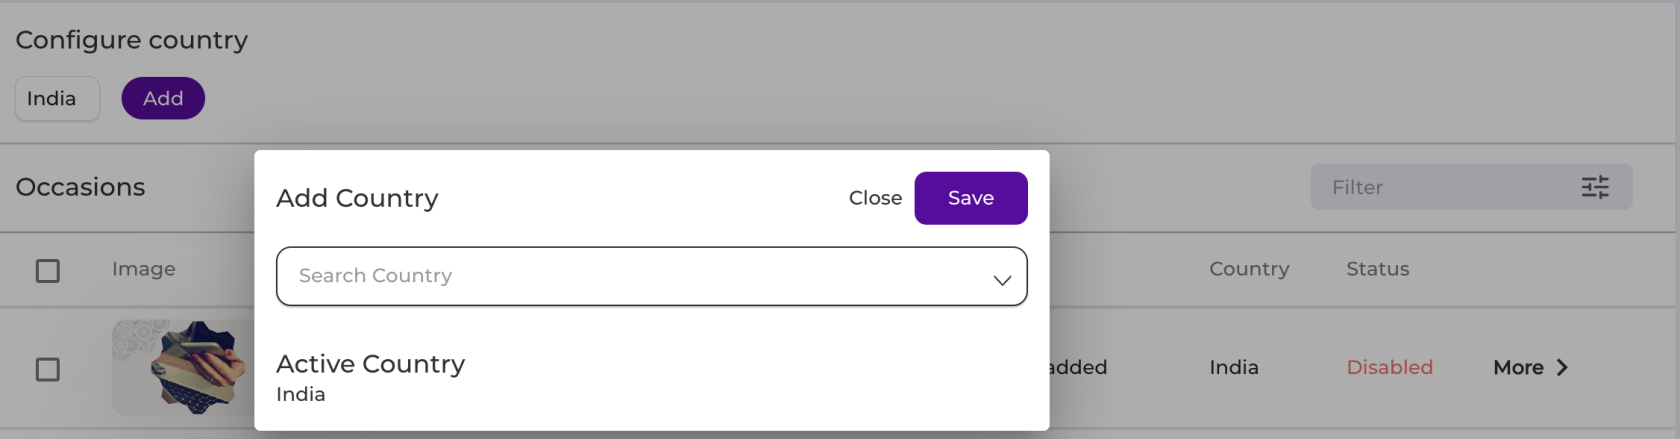Tick the checkbox for the first occasion row
This screenshot has width=1680, height=439.
click(48, 369)
